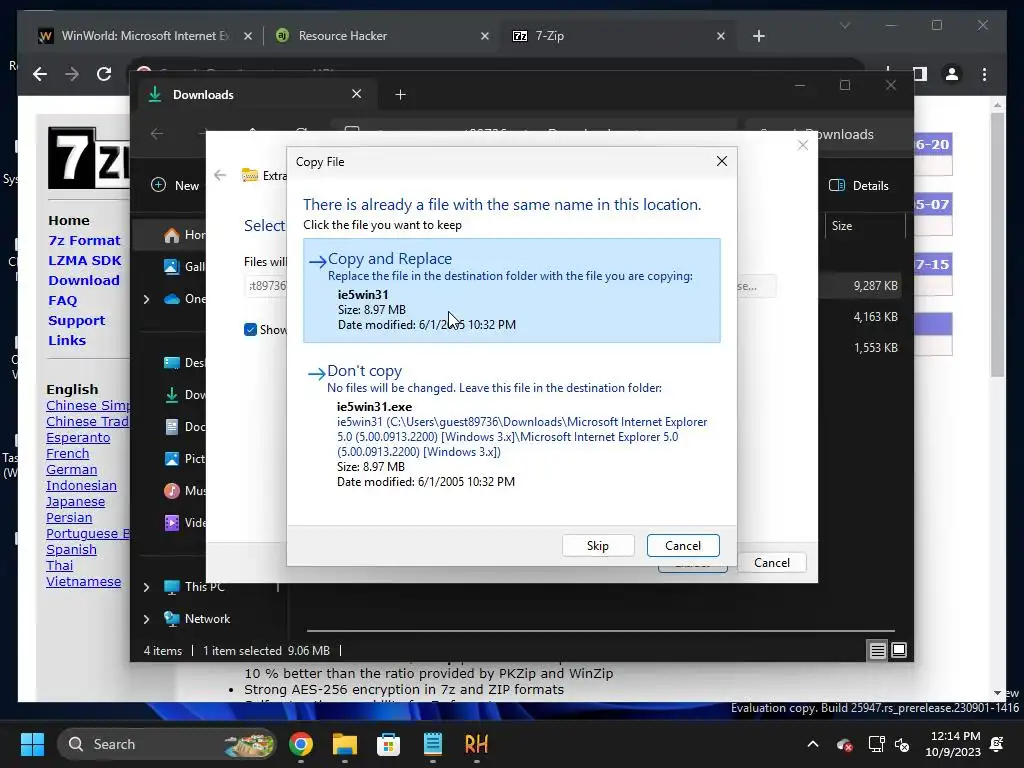Close Downloads tab in File Explorer

pyautogui.click(x=357, y=94)
